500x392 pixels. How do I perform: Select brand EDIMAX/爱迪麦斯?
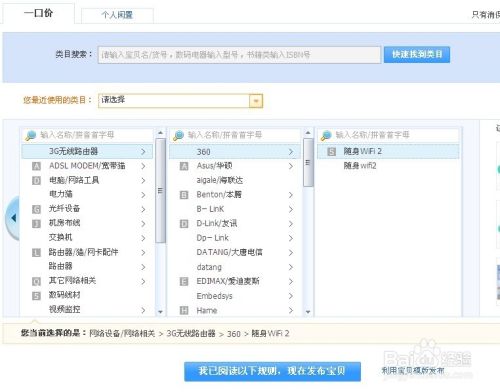tap(235, 281)
